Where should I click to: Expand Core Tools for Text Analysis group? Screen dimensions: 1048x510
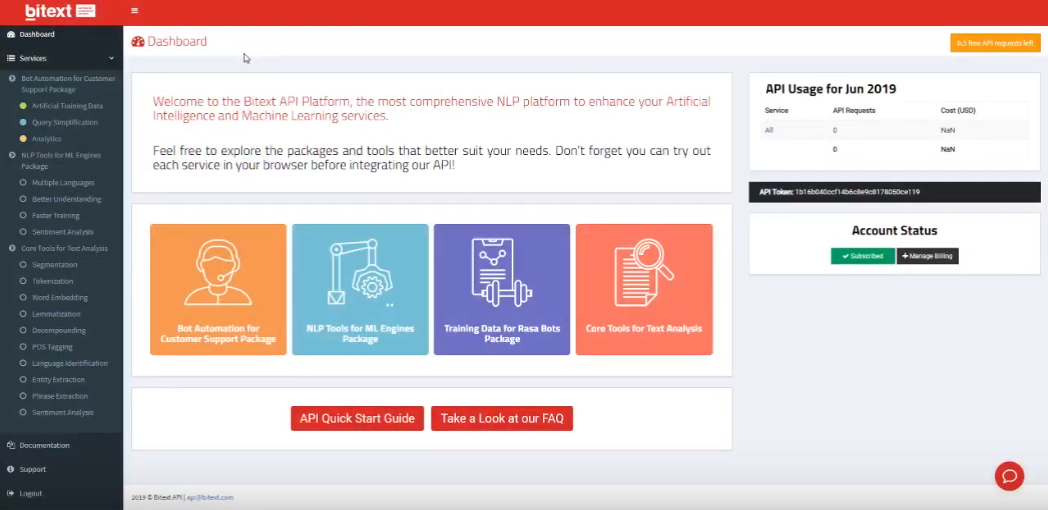[64, 249]
